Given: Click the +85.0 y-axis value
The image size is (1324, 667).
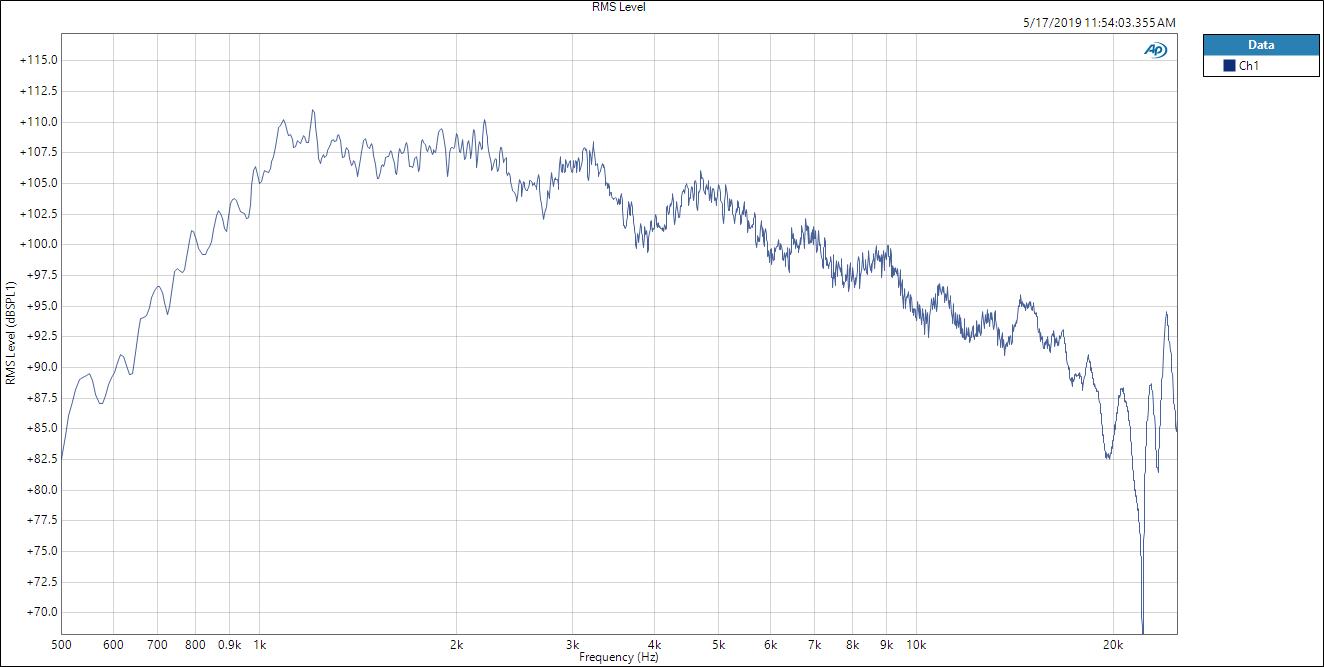Looking at the screenshot, I should pyautogui.click(x=42, y=428).
